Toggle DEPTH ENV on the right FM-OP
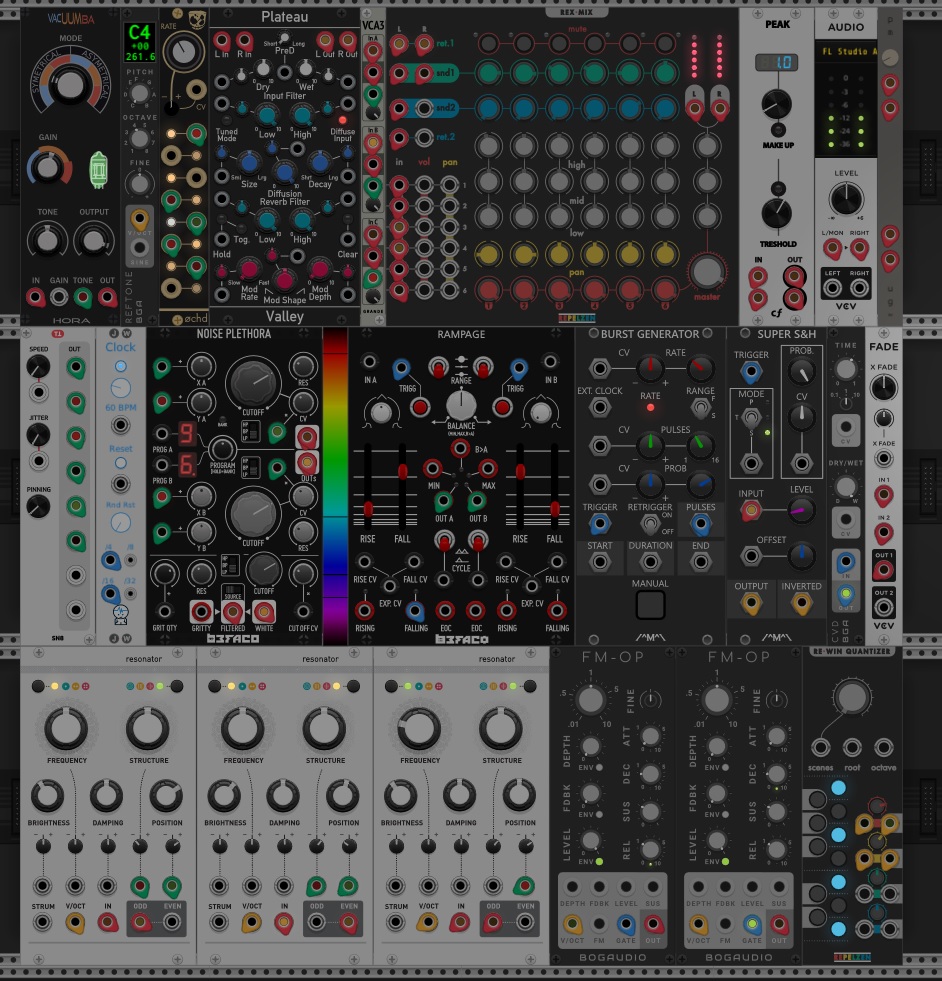942x981 pixels. tap(726, 767)
